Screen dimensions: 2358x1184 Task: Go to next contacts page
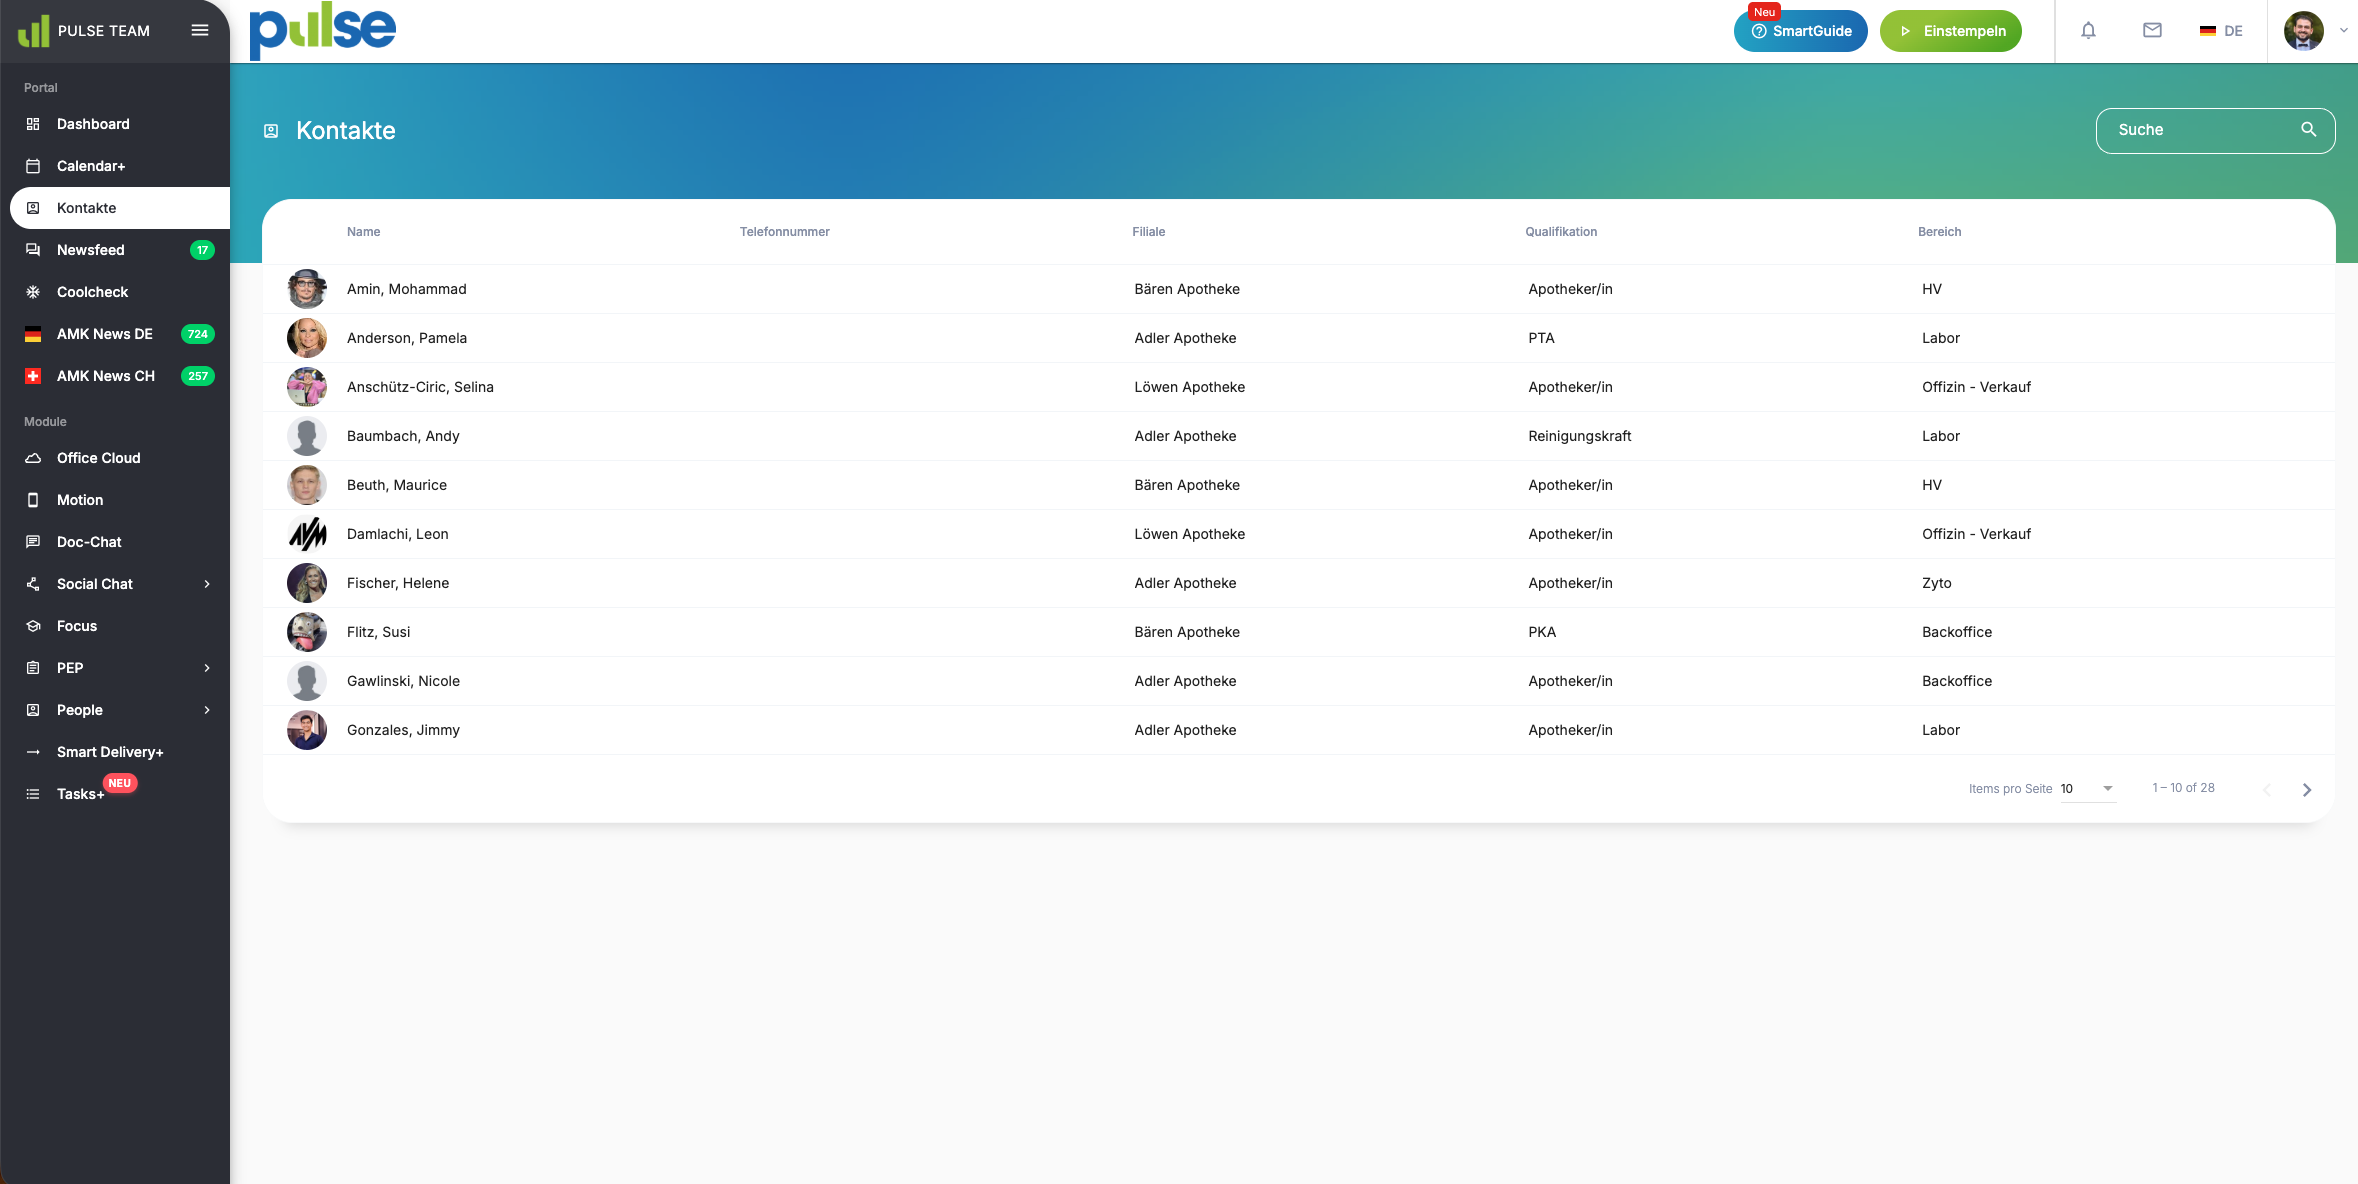[2306, 789]
